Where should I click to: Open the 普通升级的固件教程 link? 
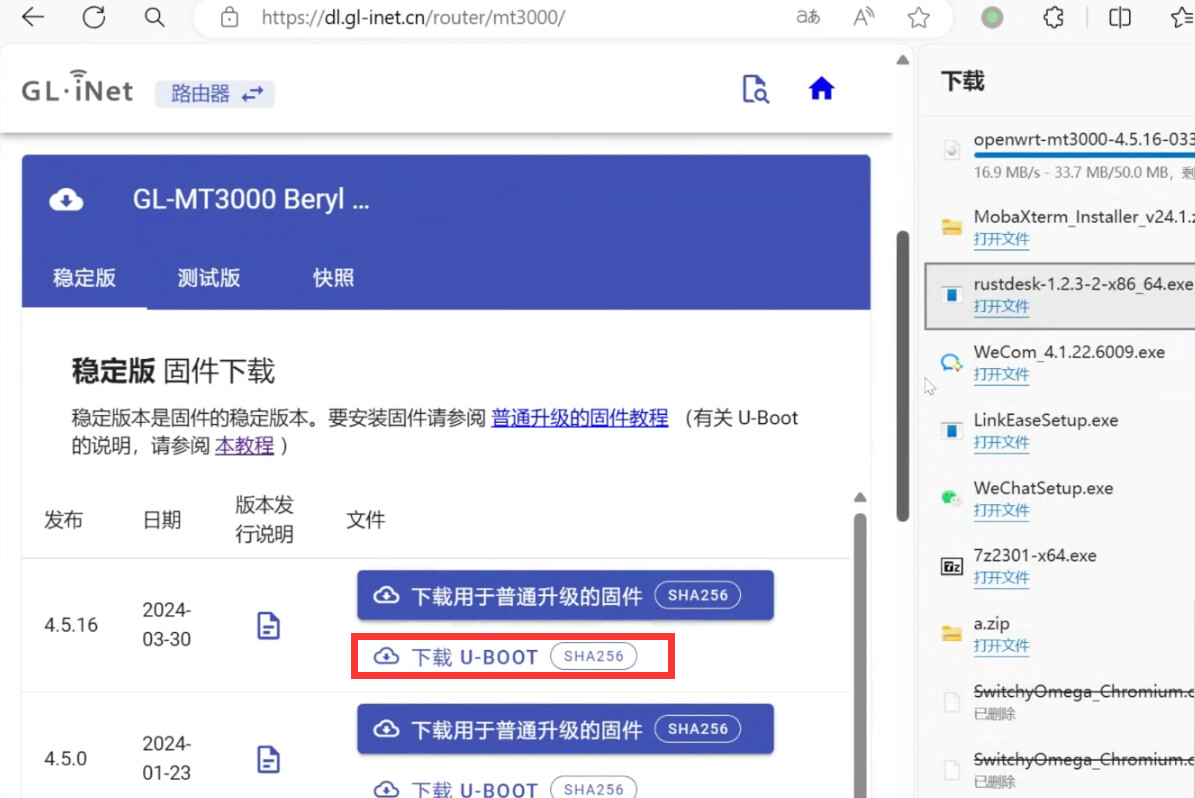point(579,418)
